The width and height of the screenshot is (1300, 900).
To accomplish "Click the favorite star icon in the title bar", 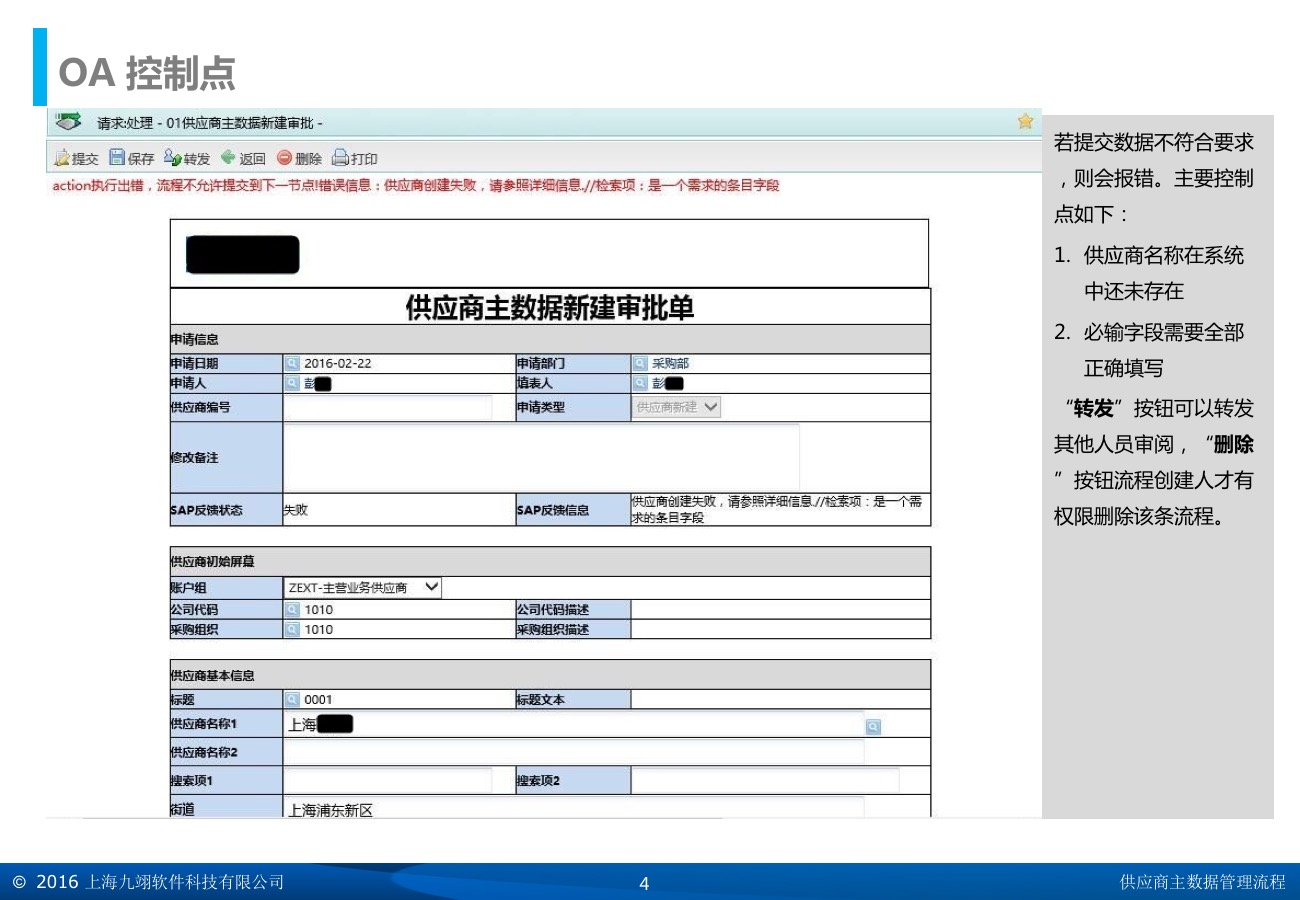I will [1025, 121].
